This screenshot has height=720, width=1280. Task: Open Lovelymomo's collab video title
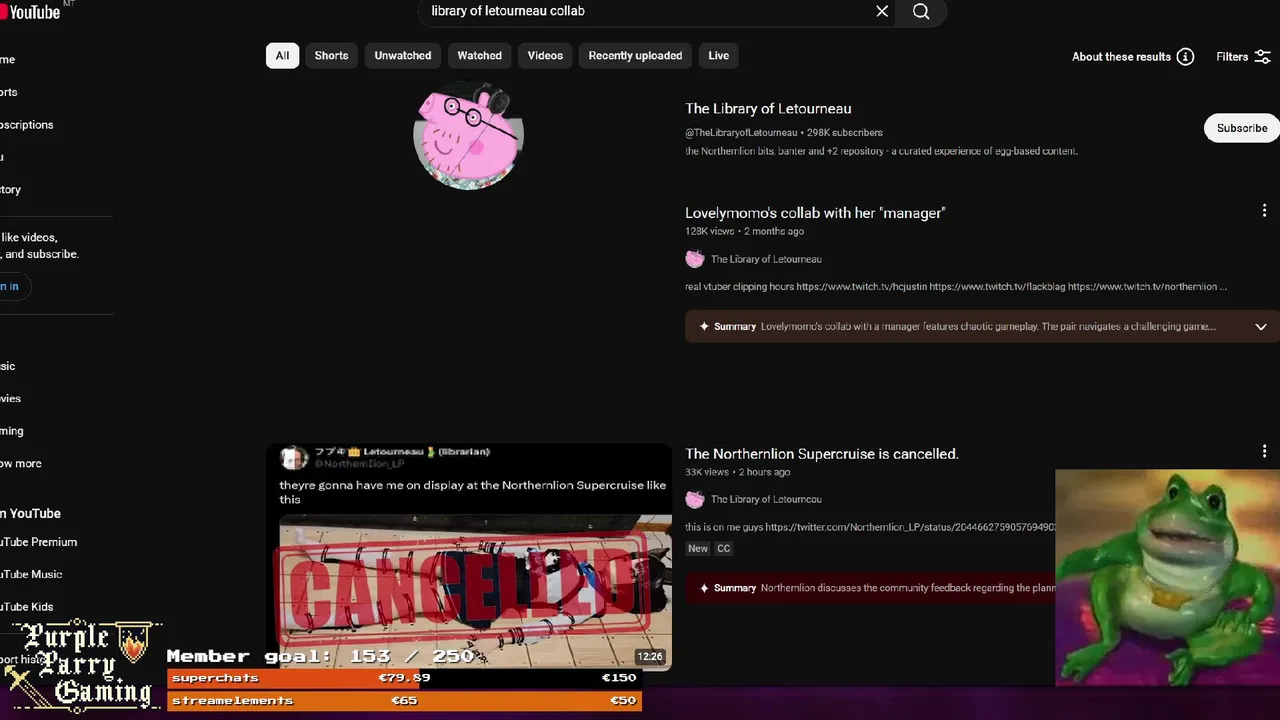815,213
